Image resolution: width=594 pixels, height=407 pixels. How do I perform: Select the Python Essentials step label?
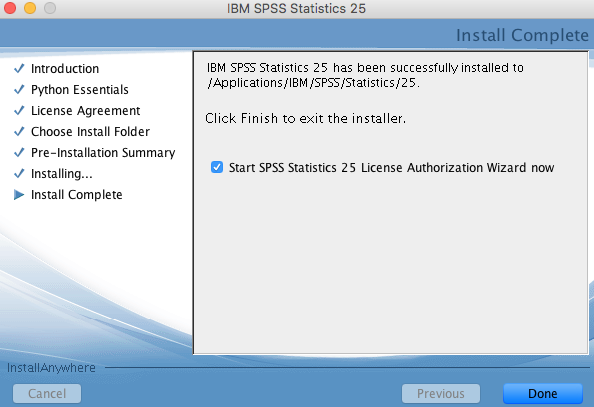tap(80, 90)
